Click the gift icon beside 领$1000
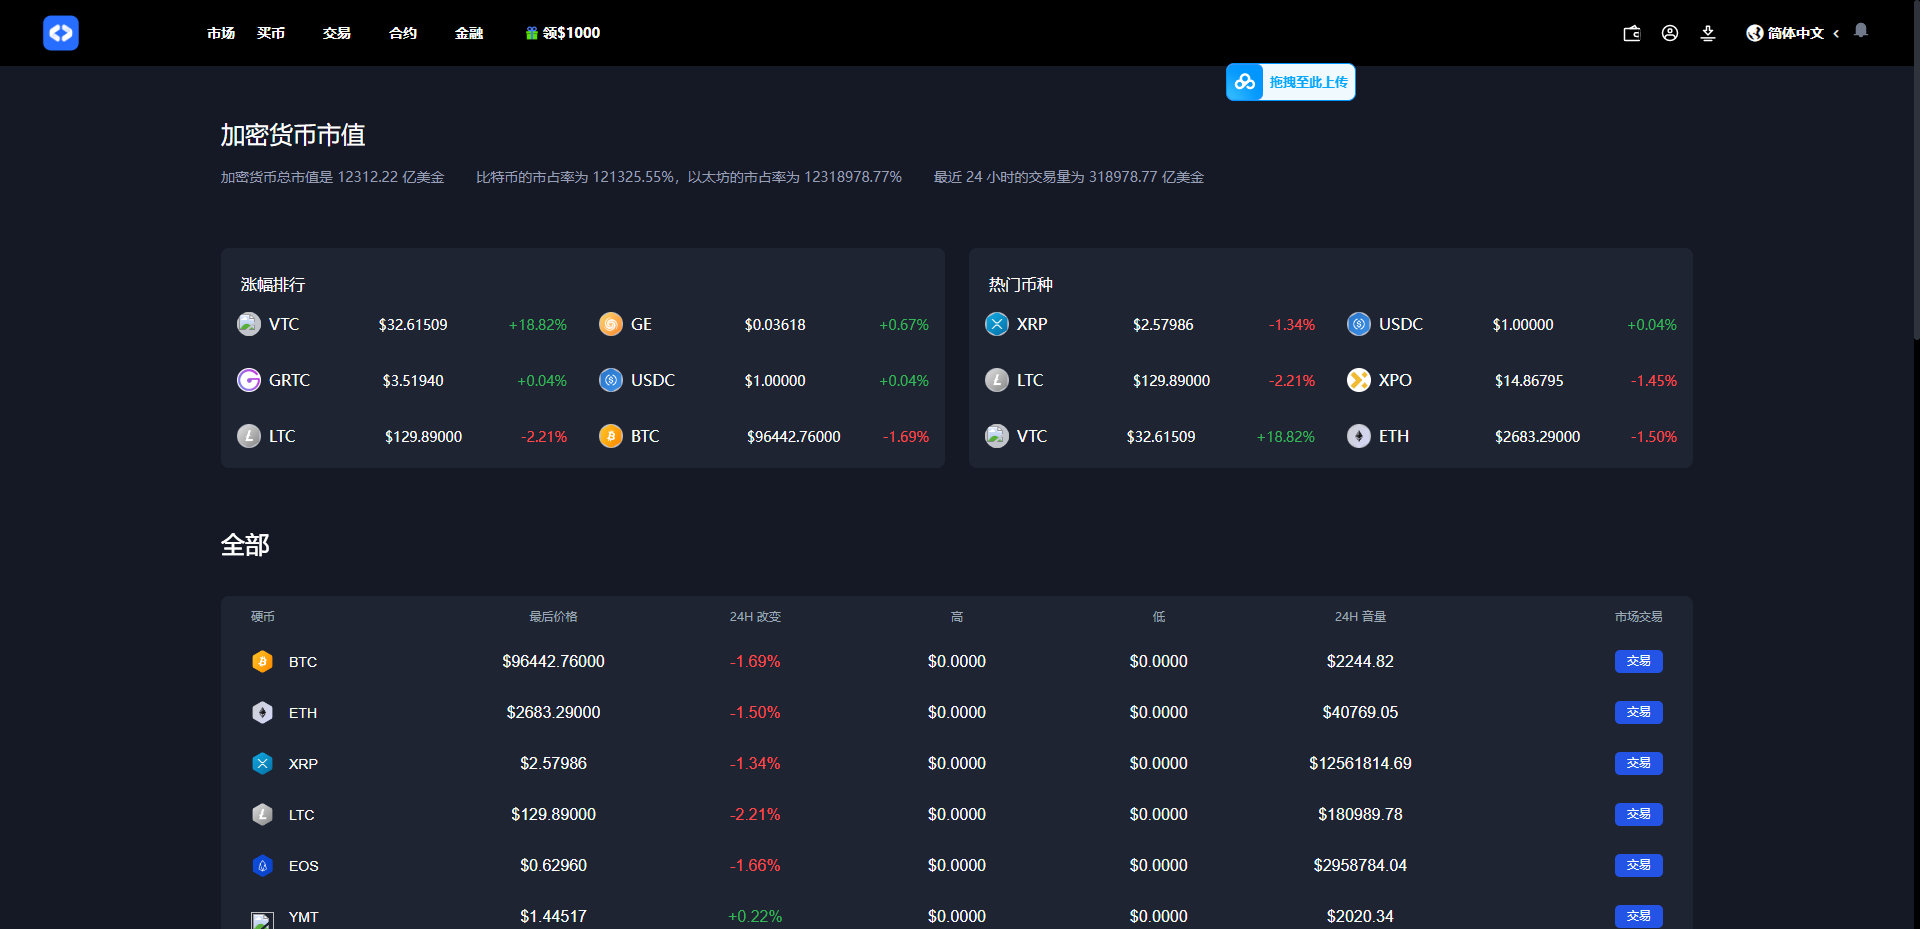Screen dimensions: 1920x929 (x=531, y=33)
